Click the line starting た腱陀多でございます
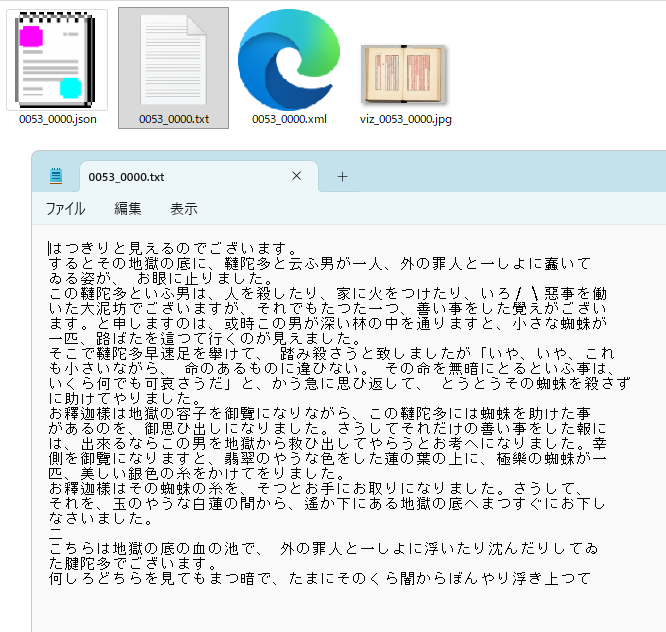Screen dimensions: 666x632 pos(133,563)
